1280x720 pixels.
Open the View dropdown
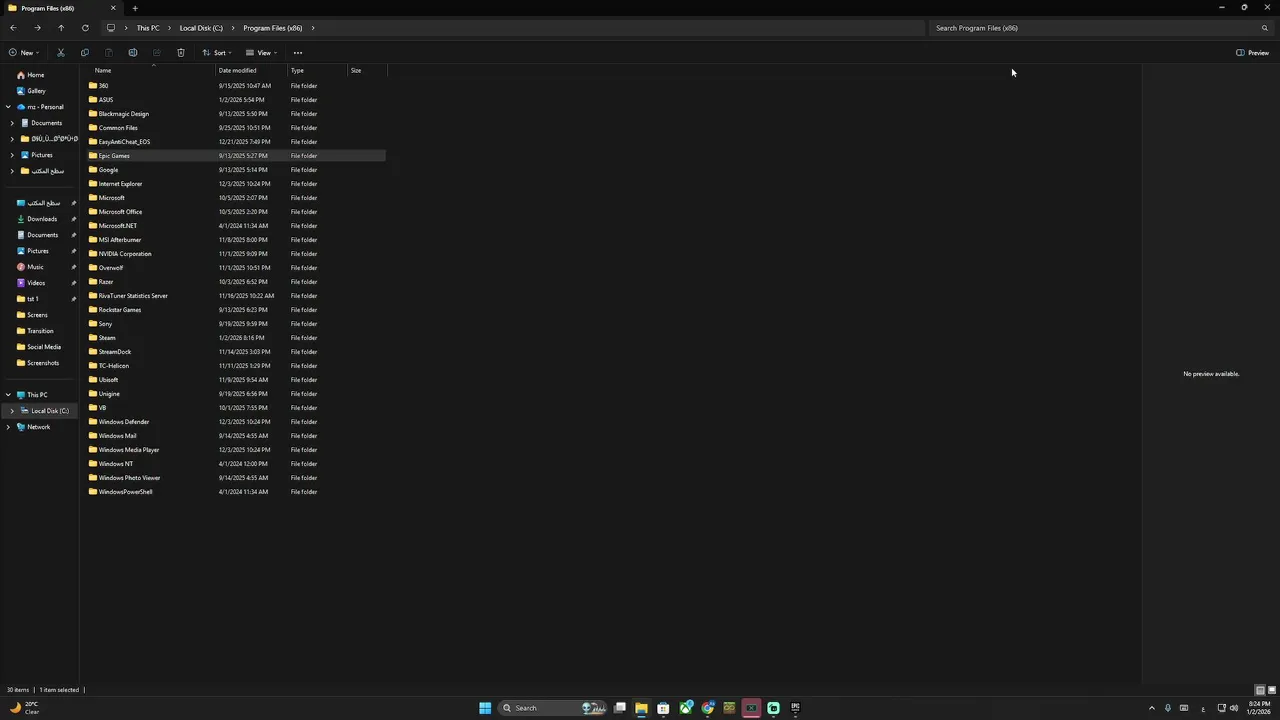coord(262,53)
